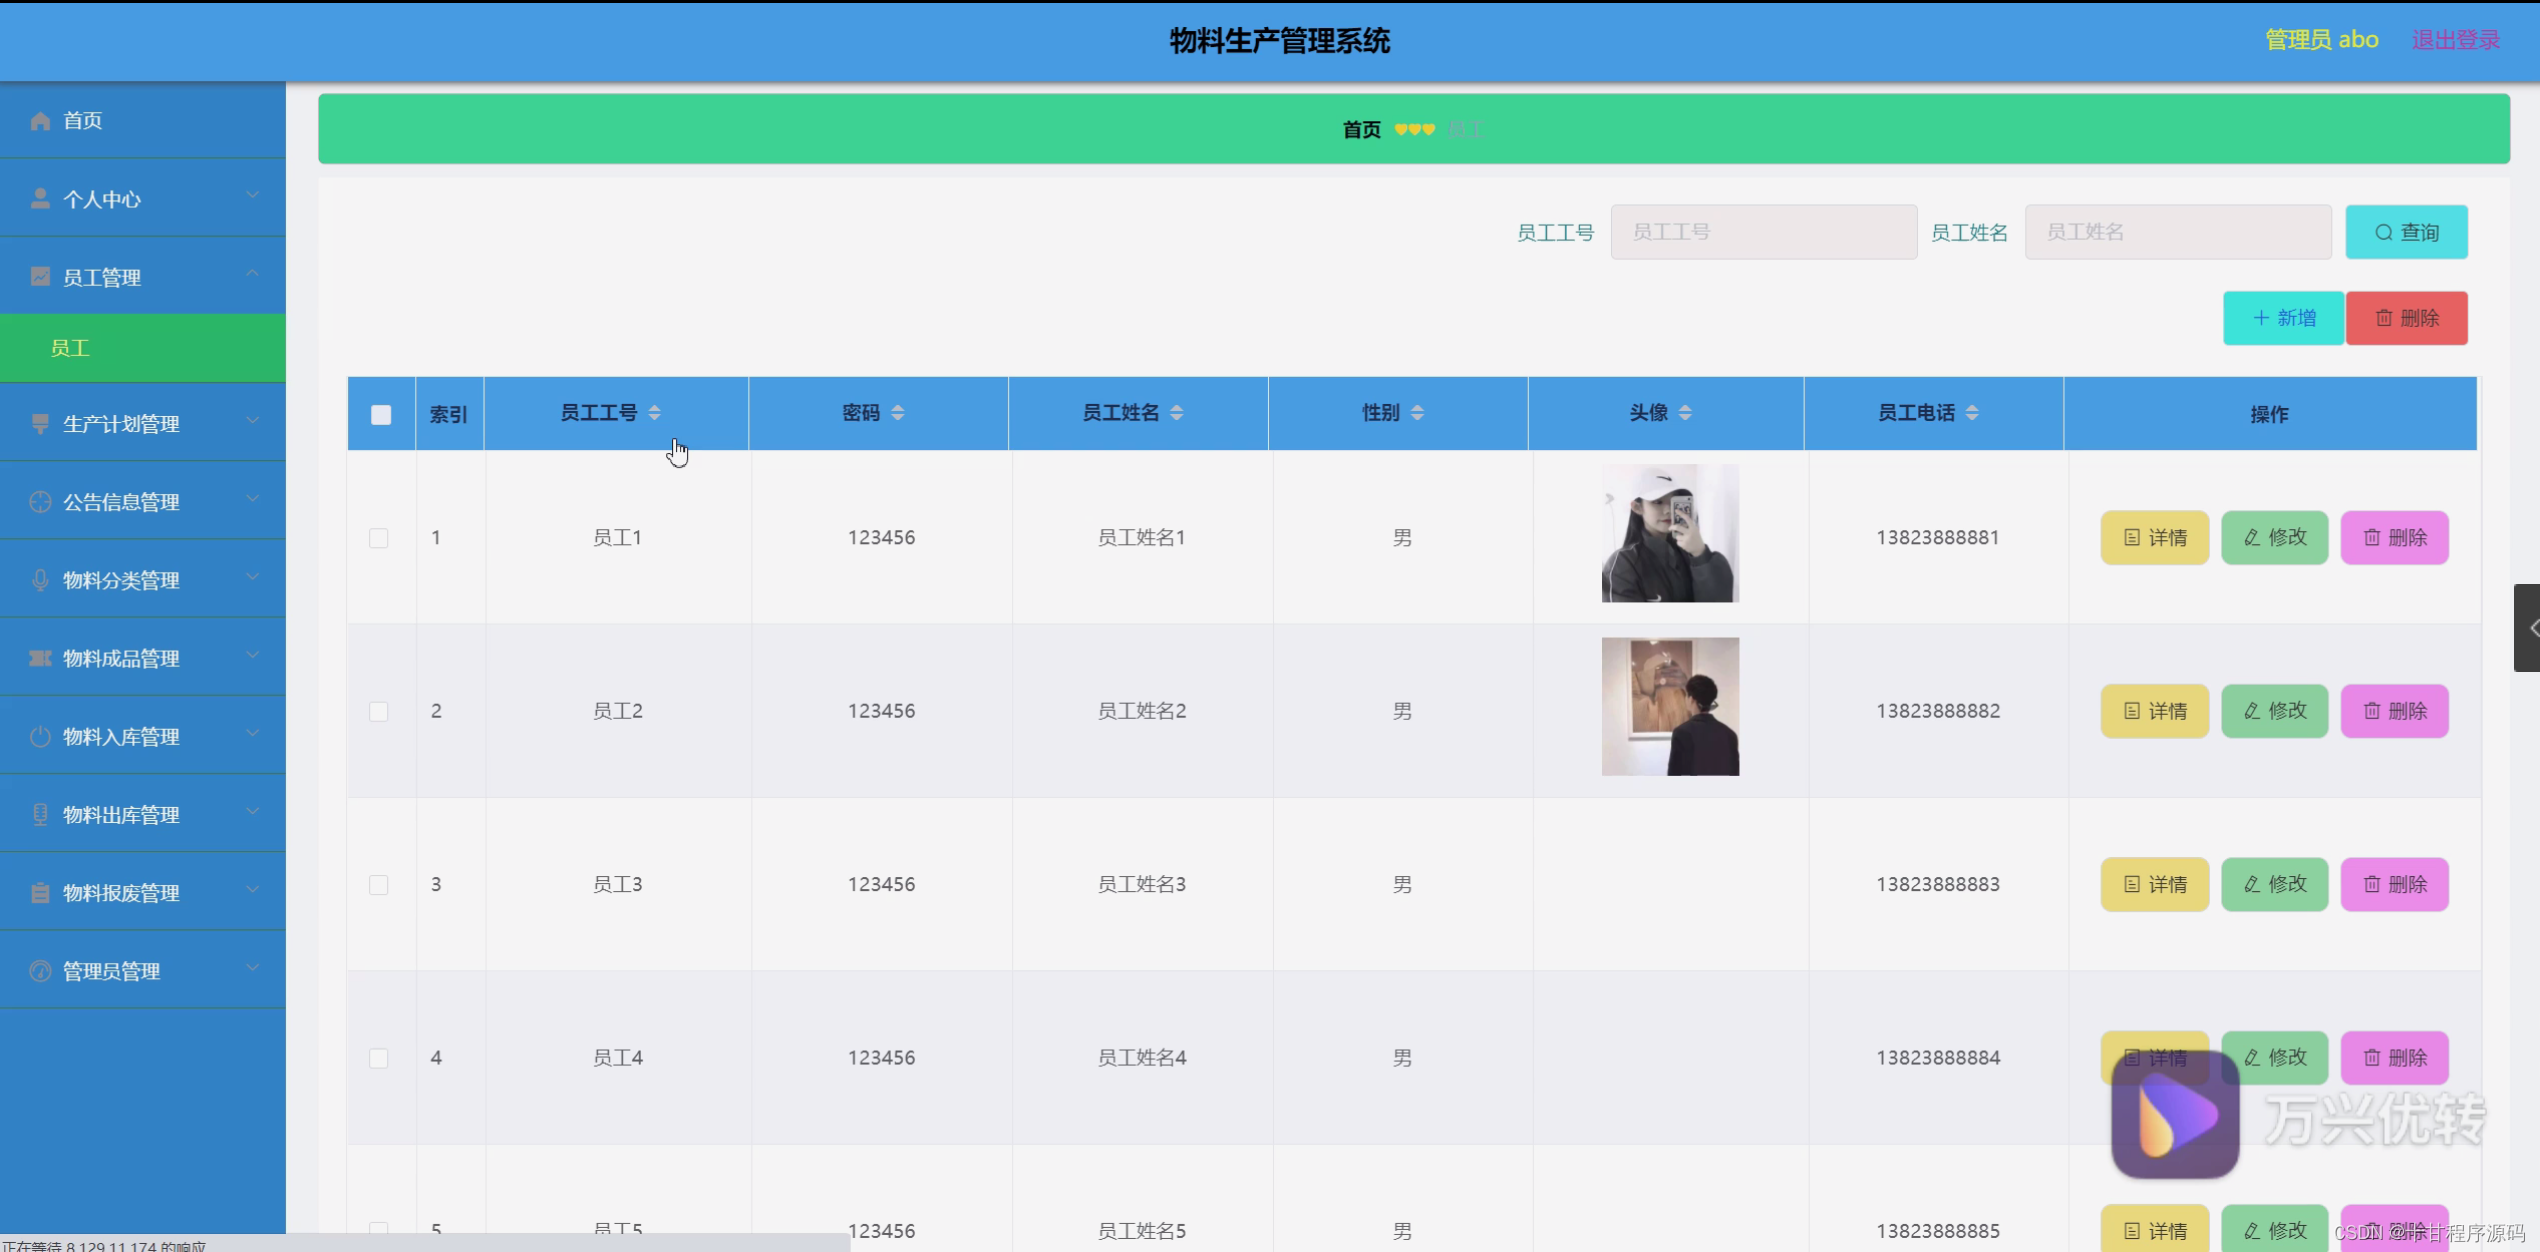Click the 退出登录 logout link
The height and width of the screenshot is (1252, 2540).
(x=2455, y=40)
